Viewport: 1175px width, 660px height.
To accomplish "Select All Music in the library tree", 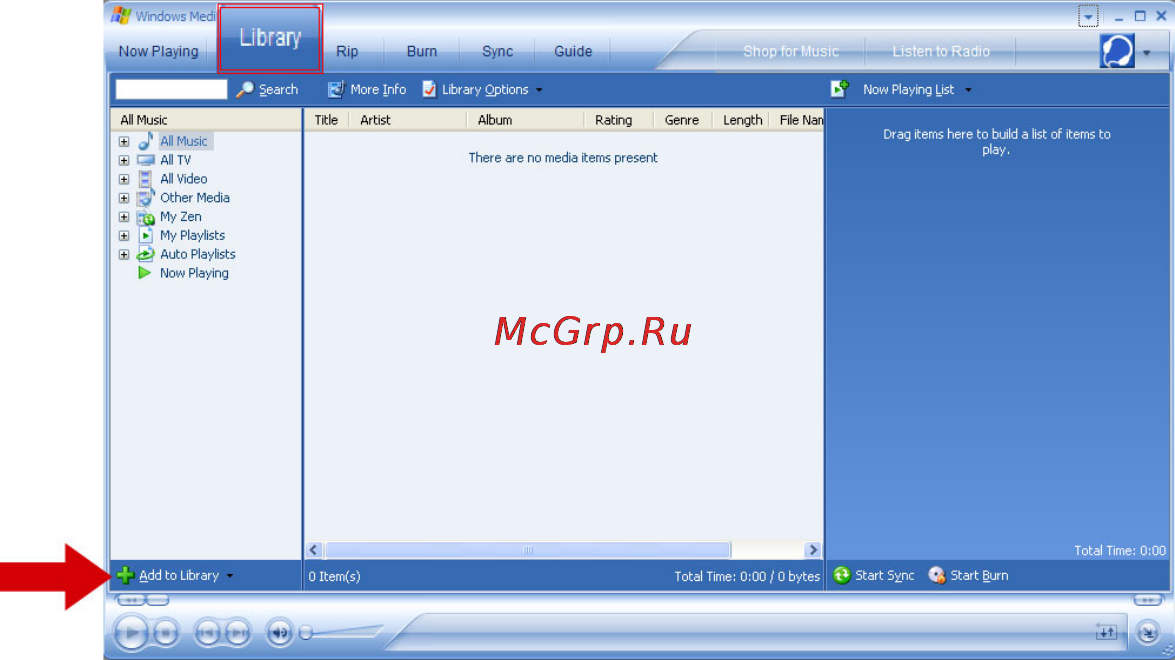I will click(184, 141).
